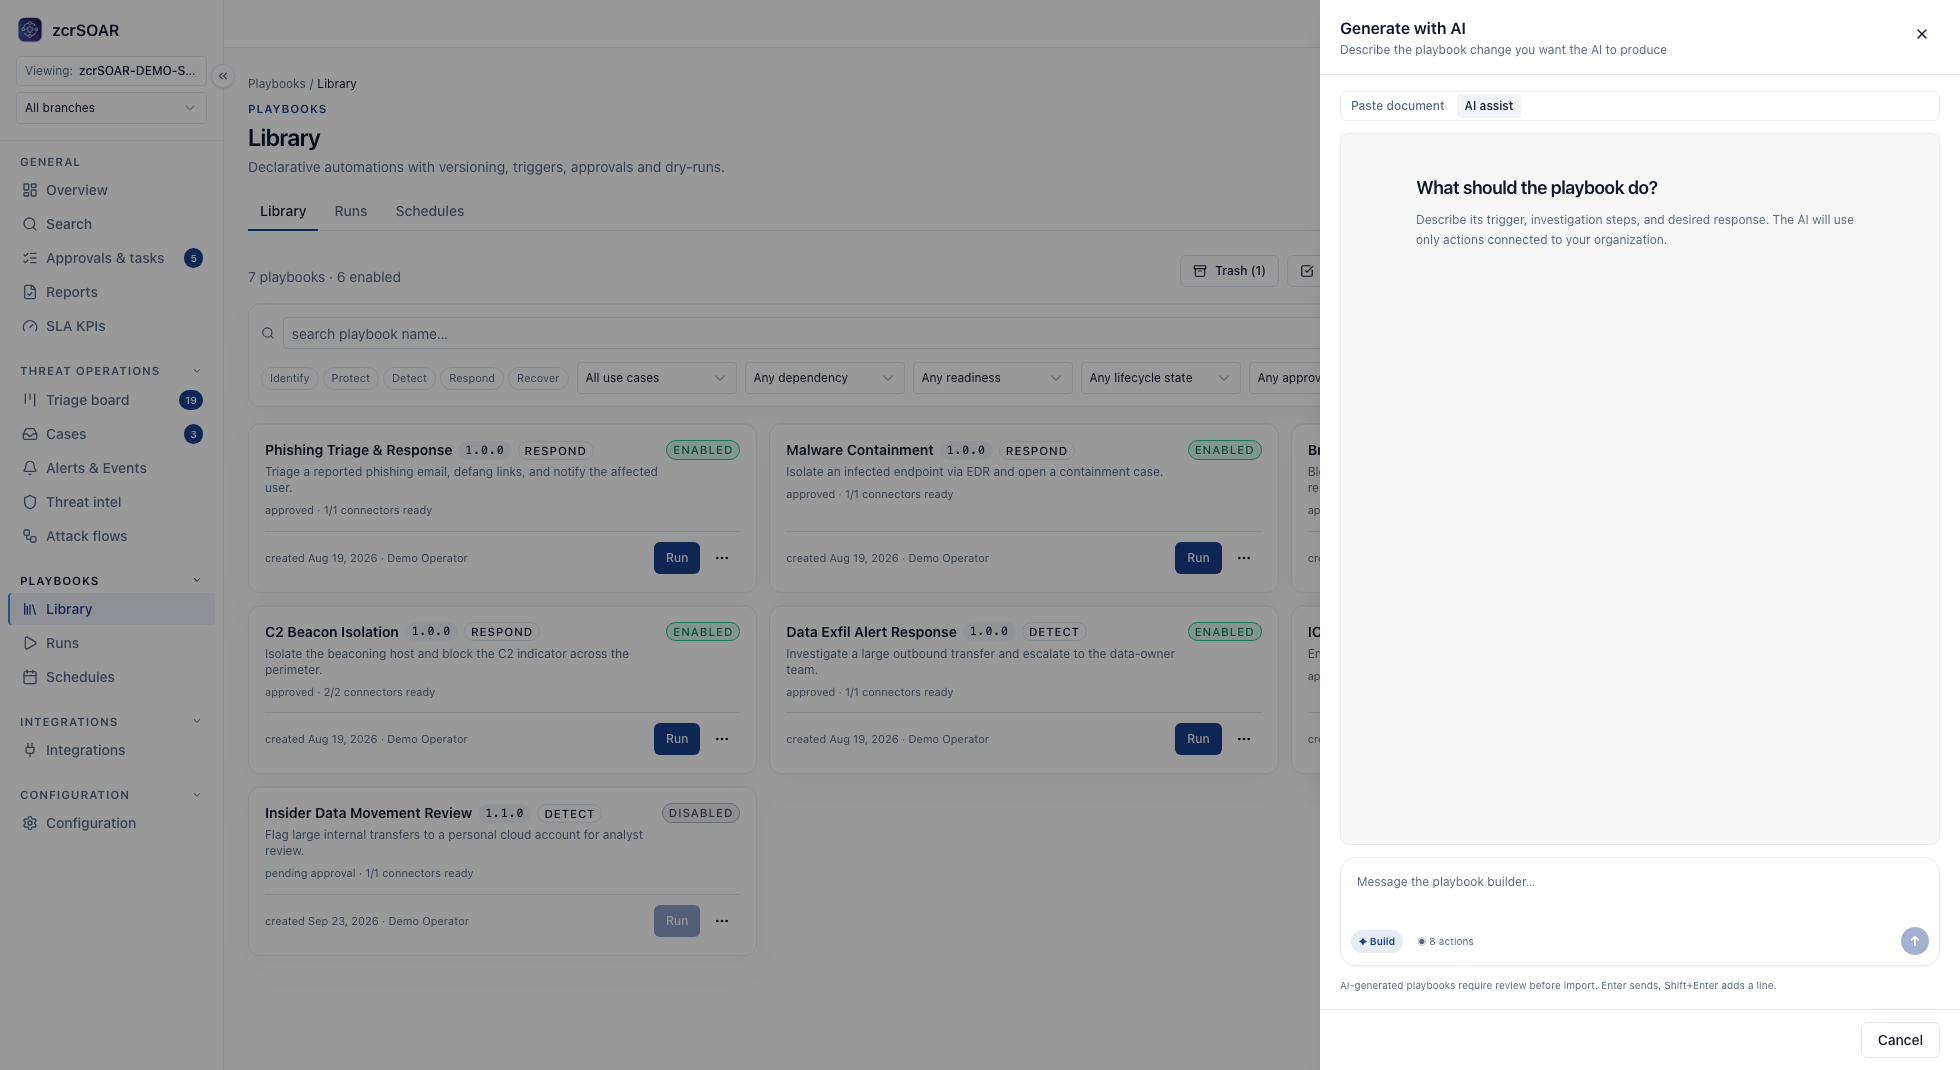Switch to the Paste document tab

click(x=1397, y=106)
